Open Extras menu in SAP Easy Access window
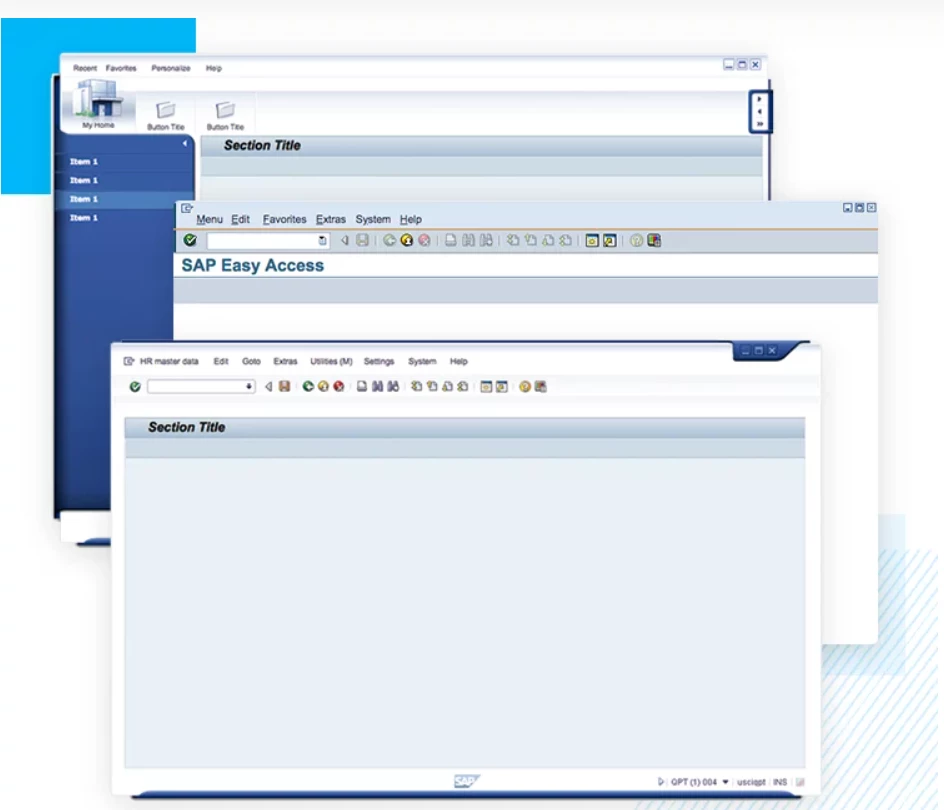The height and width of the screenshot is (810, 944). [331, 219]
